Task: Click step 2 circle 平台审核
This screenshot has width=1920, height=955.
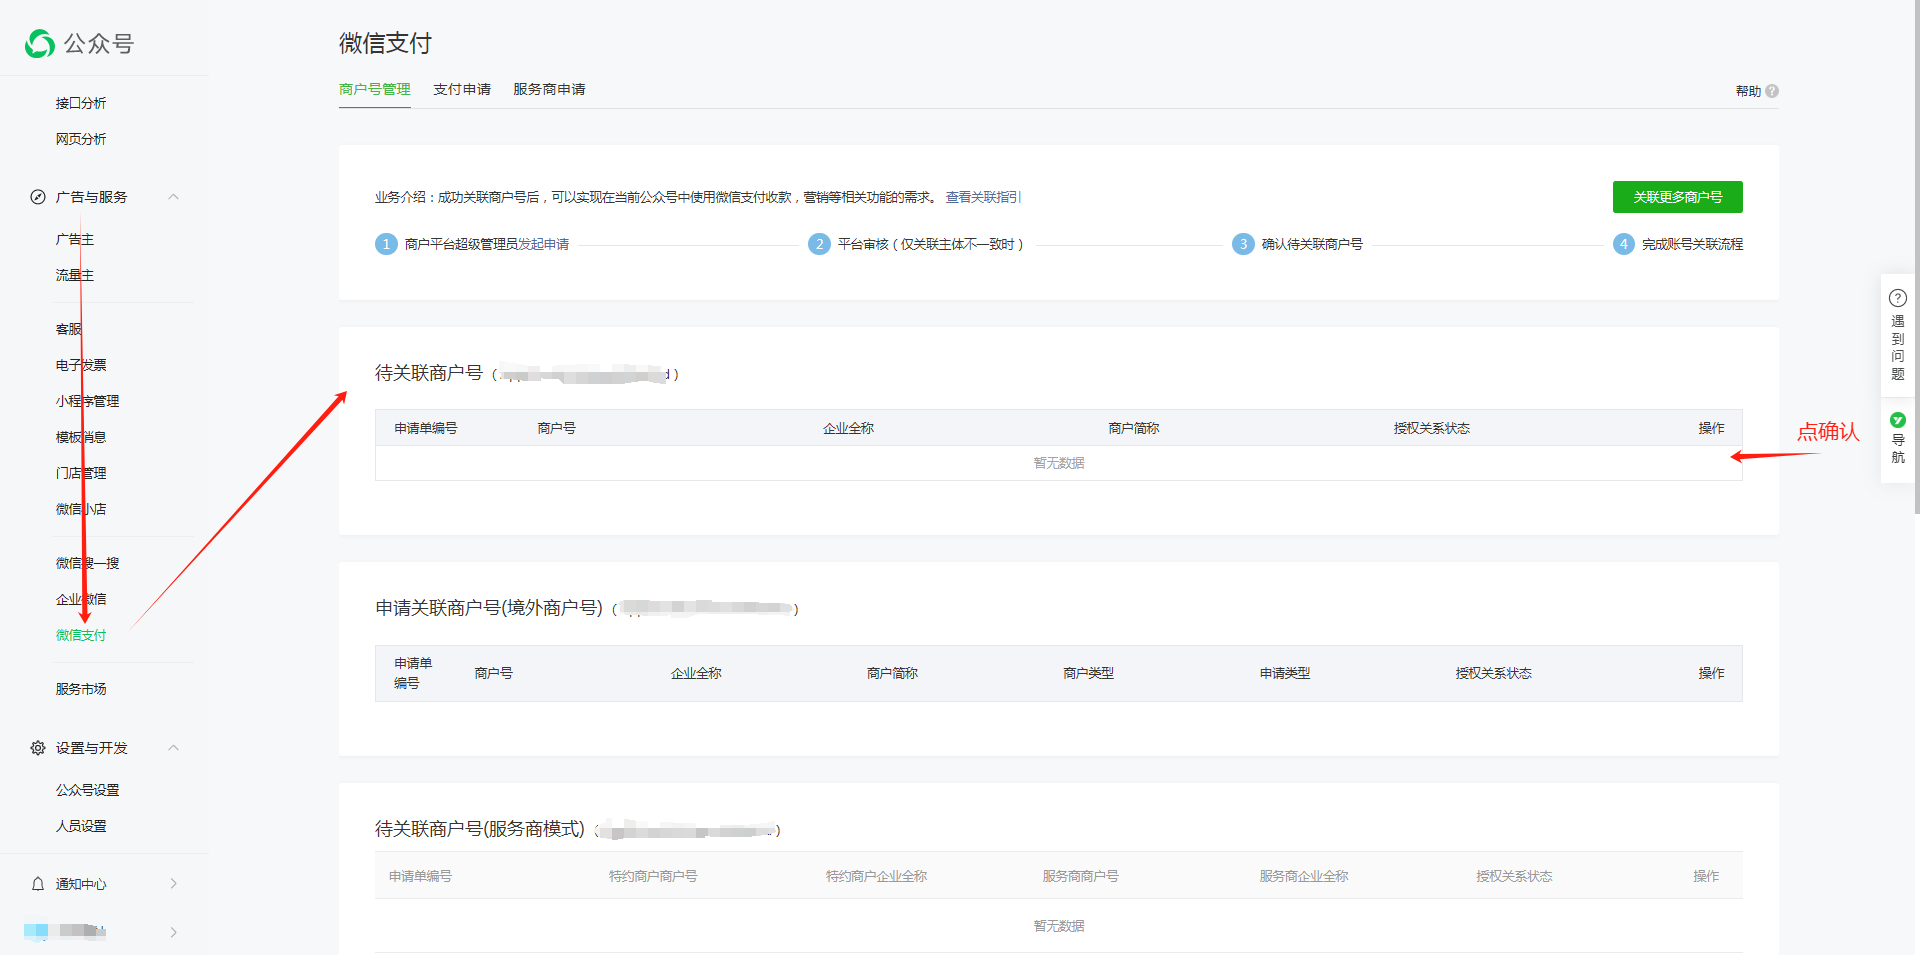Action: (819, 244)
